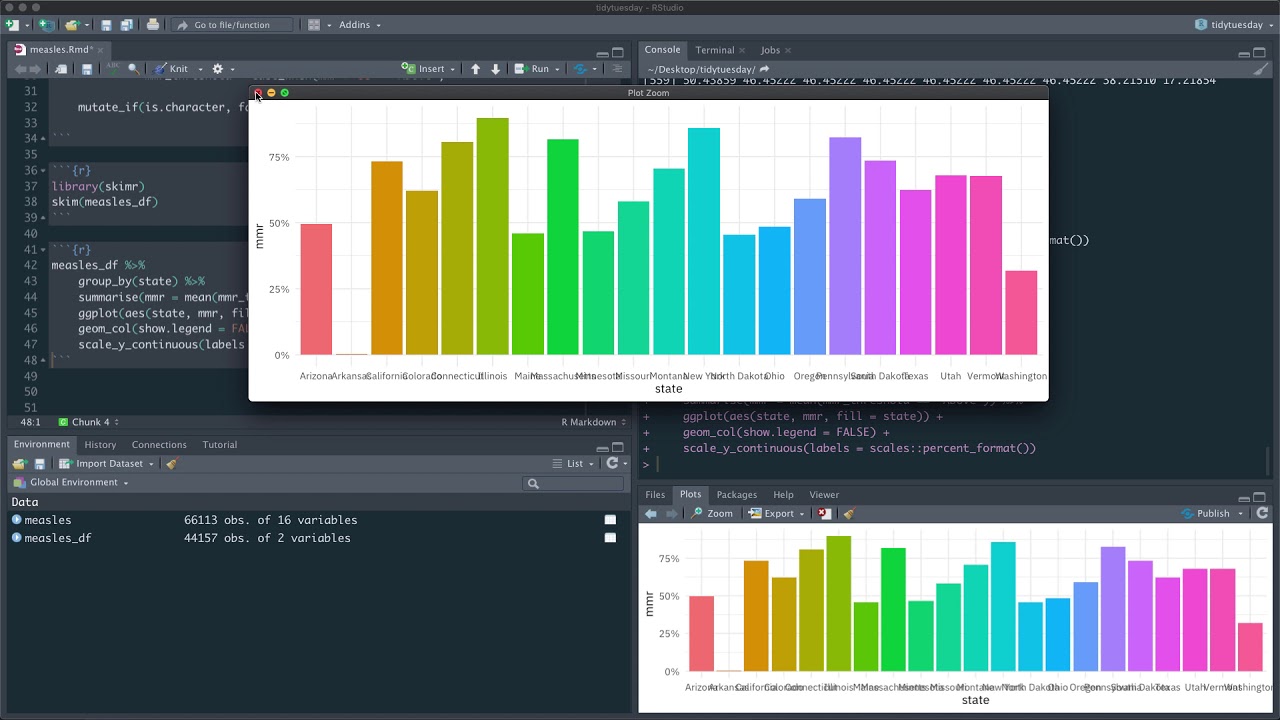Image resolution: width=1280 pixels, height=720 pixels.
Task: Switch to the Files tab
Action: (655, 495)
